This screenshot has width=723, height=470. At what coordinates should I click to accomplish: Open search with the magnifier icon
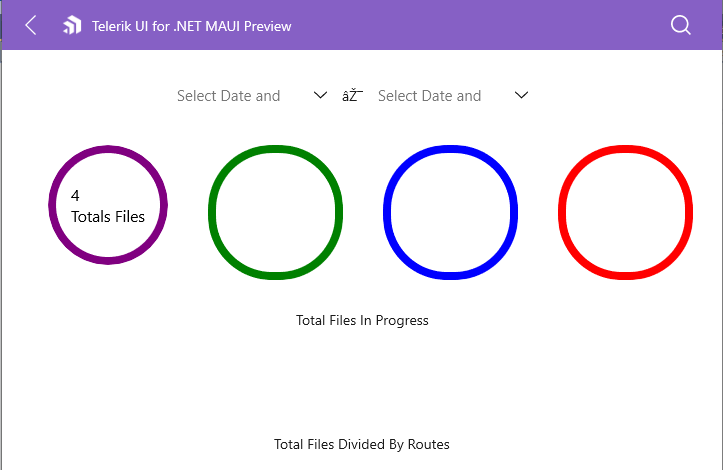click(681, 26)
